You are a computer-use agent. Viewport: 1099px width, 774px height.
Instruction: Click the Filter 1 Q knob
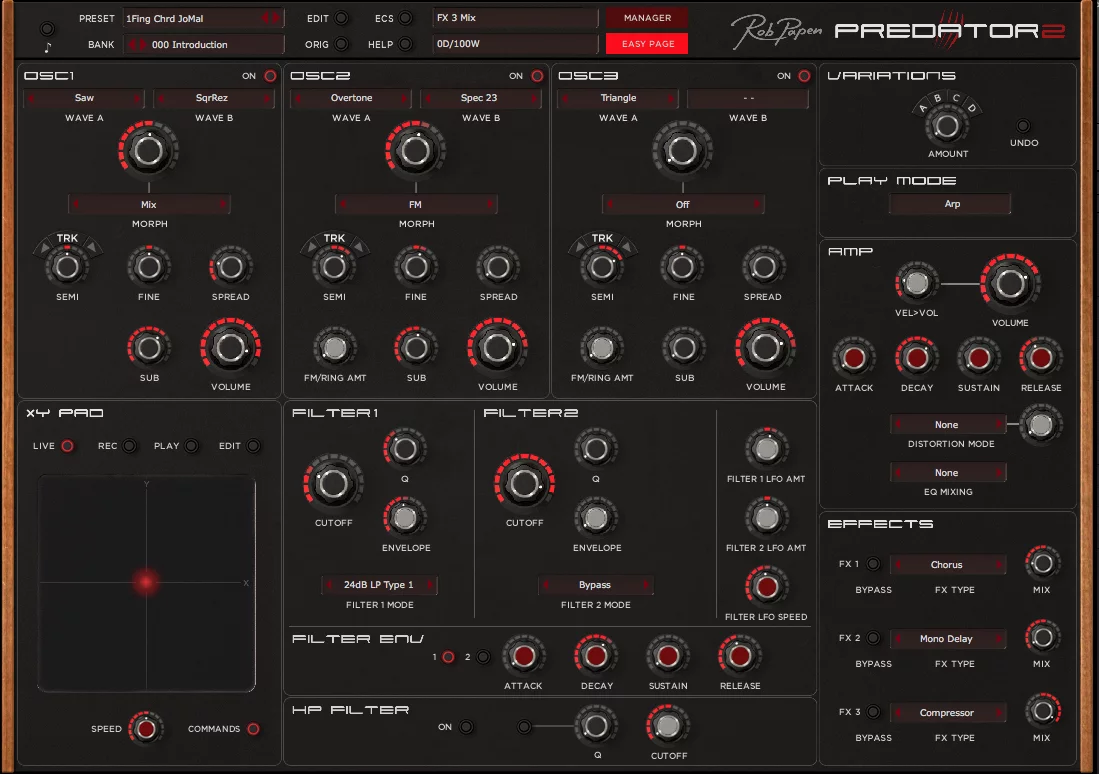[404, 449]
